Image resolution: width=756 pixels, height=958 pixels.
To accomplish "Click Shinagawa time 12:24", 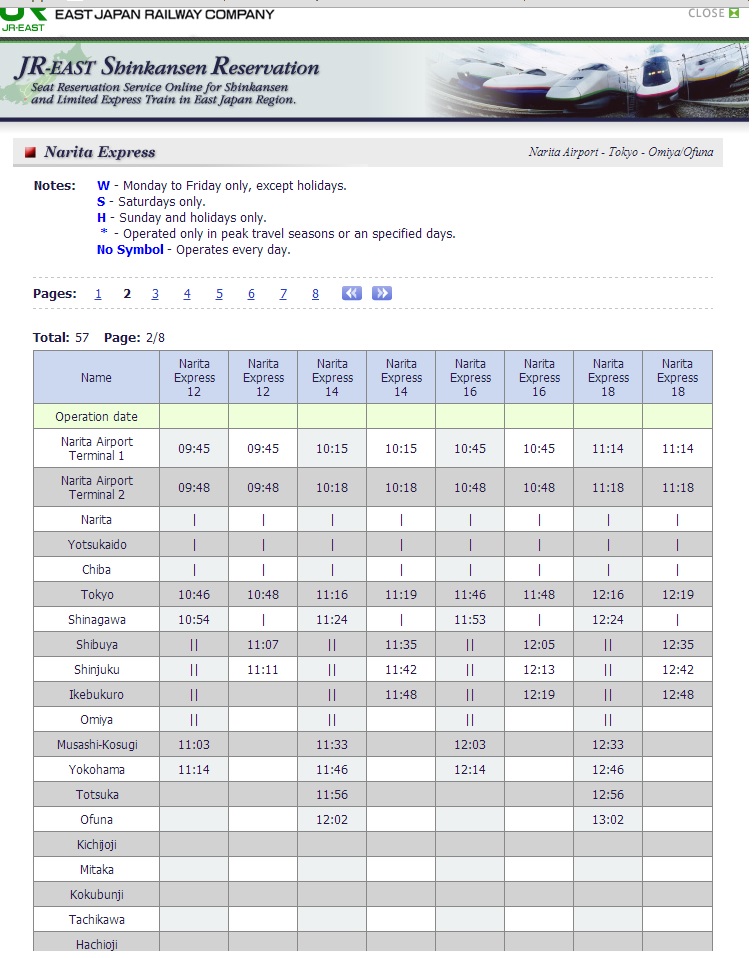I will tap(608, 620).
